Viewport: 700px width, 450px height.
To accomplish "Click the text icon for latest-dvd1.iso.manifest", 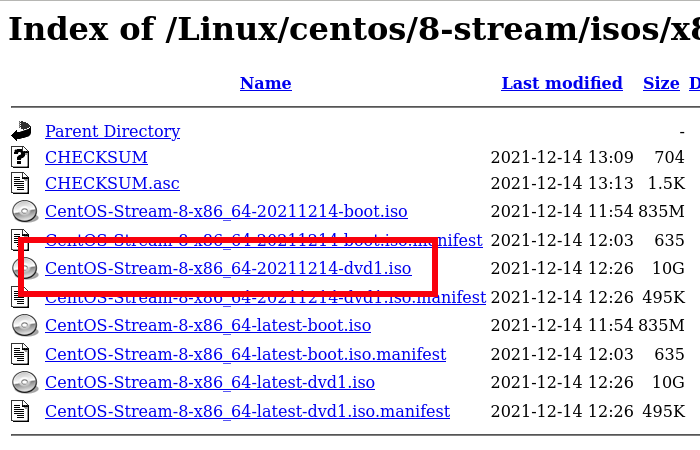I will click(x=21, y=411).
